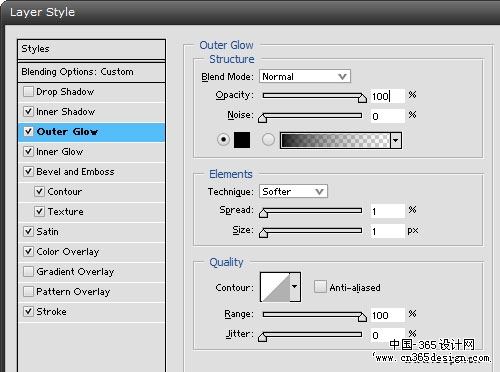Enable the Pattern Overlay checkbox
500x372 pixels.
[x=28, y=291]
